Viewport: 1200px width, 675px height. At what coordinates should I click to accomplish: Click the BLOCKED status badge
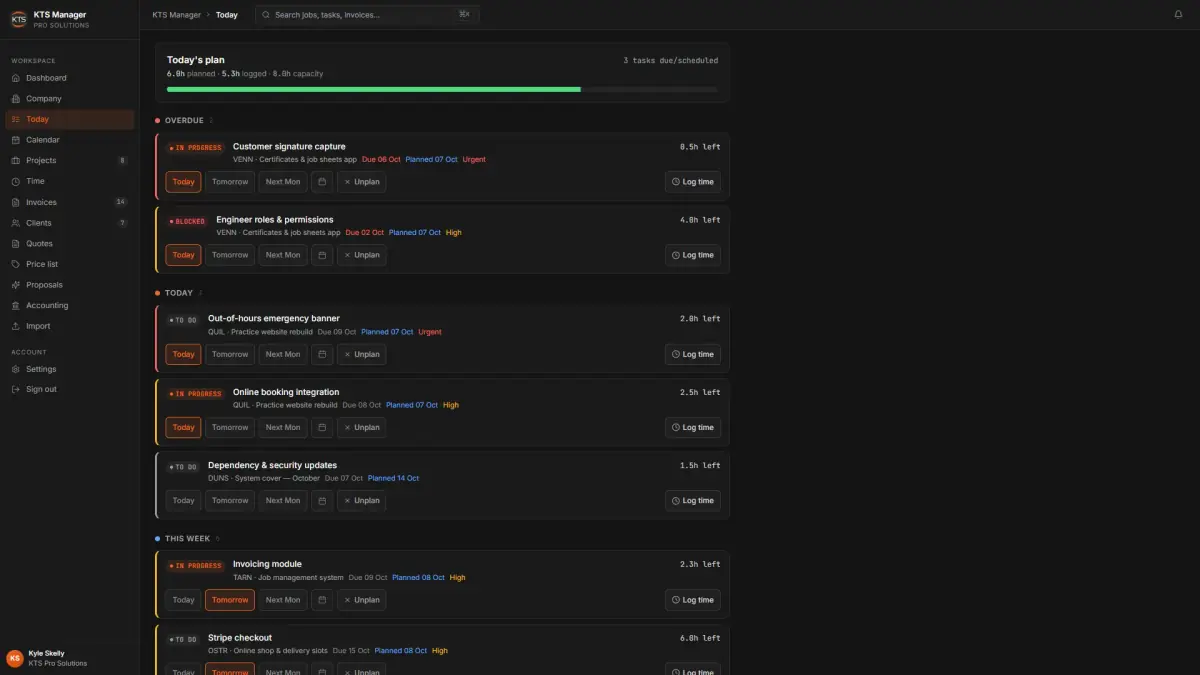188,221
